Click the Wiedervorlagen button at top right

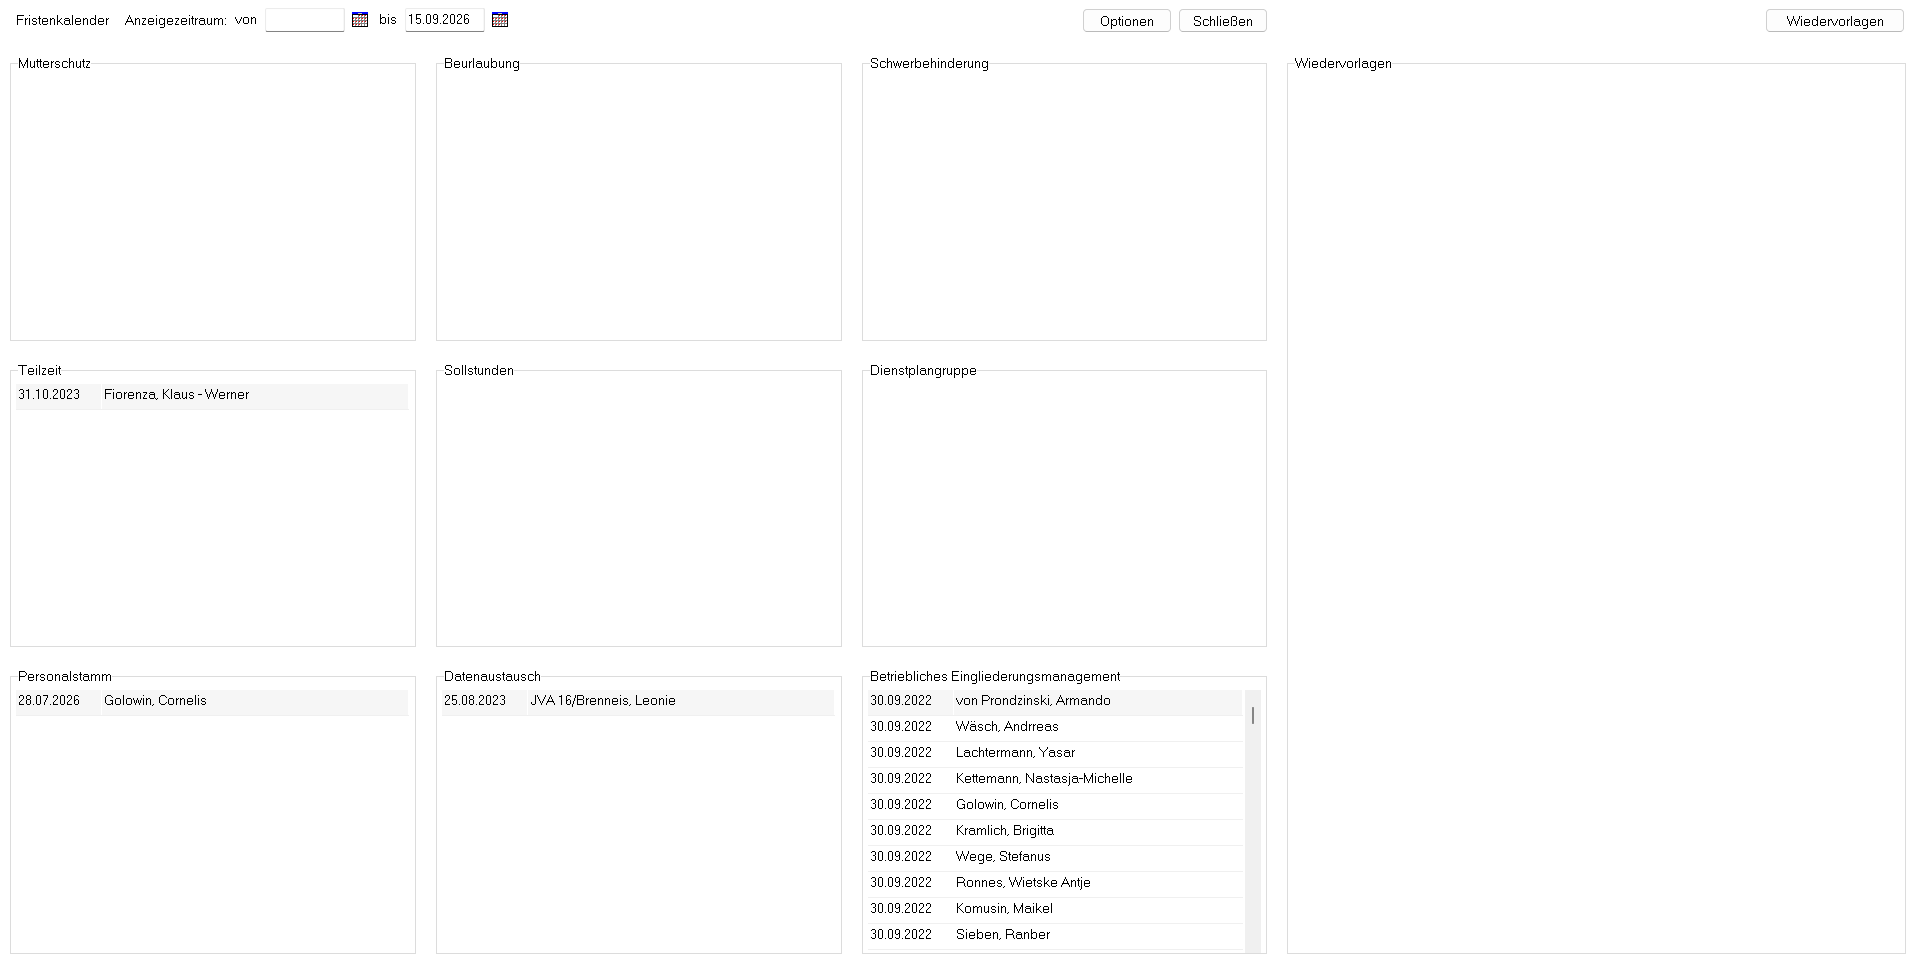tap(1835, 21)
